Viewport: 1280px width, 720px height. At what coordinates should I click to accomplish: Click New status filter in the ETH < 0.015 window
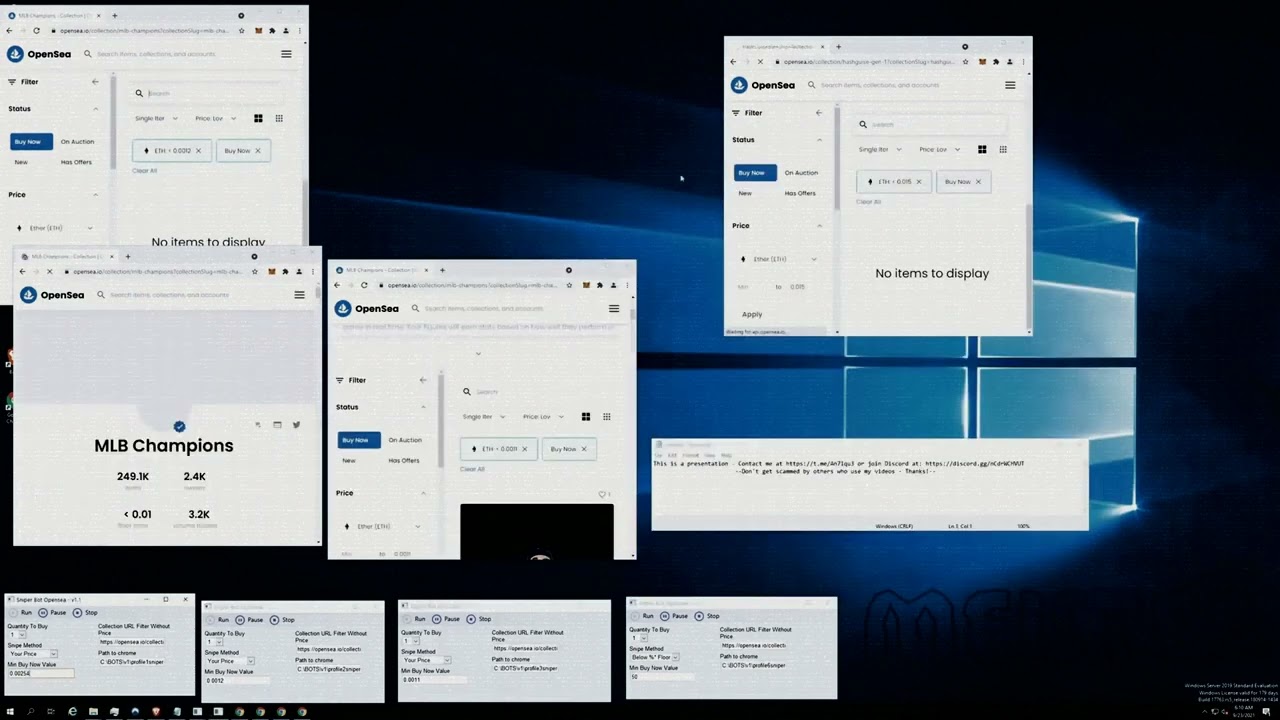[745, 193]
